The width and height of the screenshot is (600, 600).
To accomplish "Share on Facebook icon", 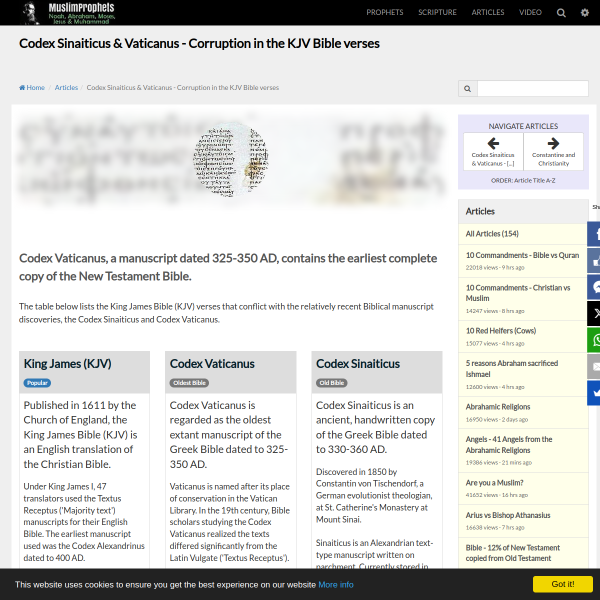I will (594, 234).
